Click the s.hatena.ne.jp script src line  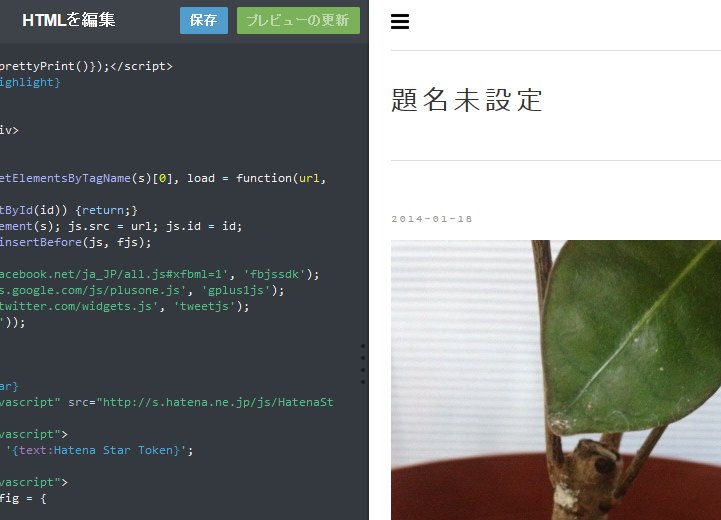click(x=166, y=402)
